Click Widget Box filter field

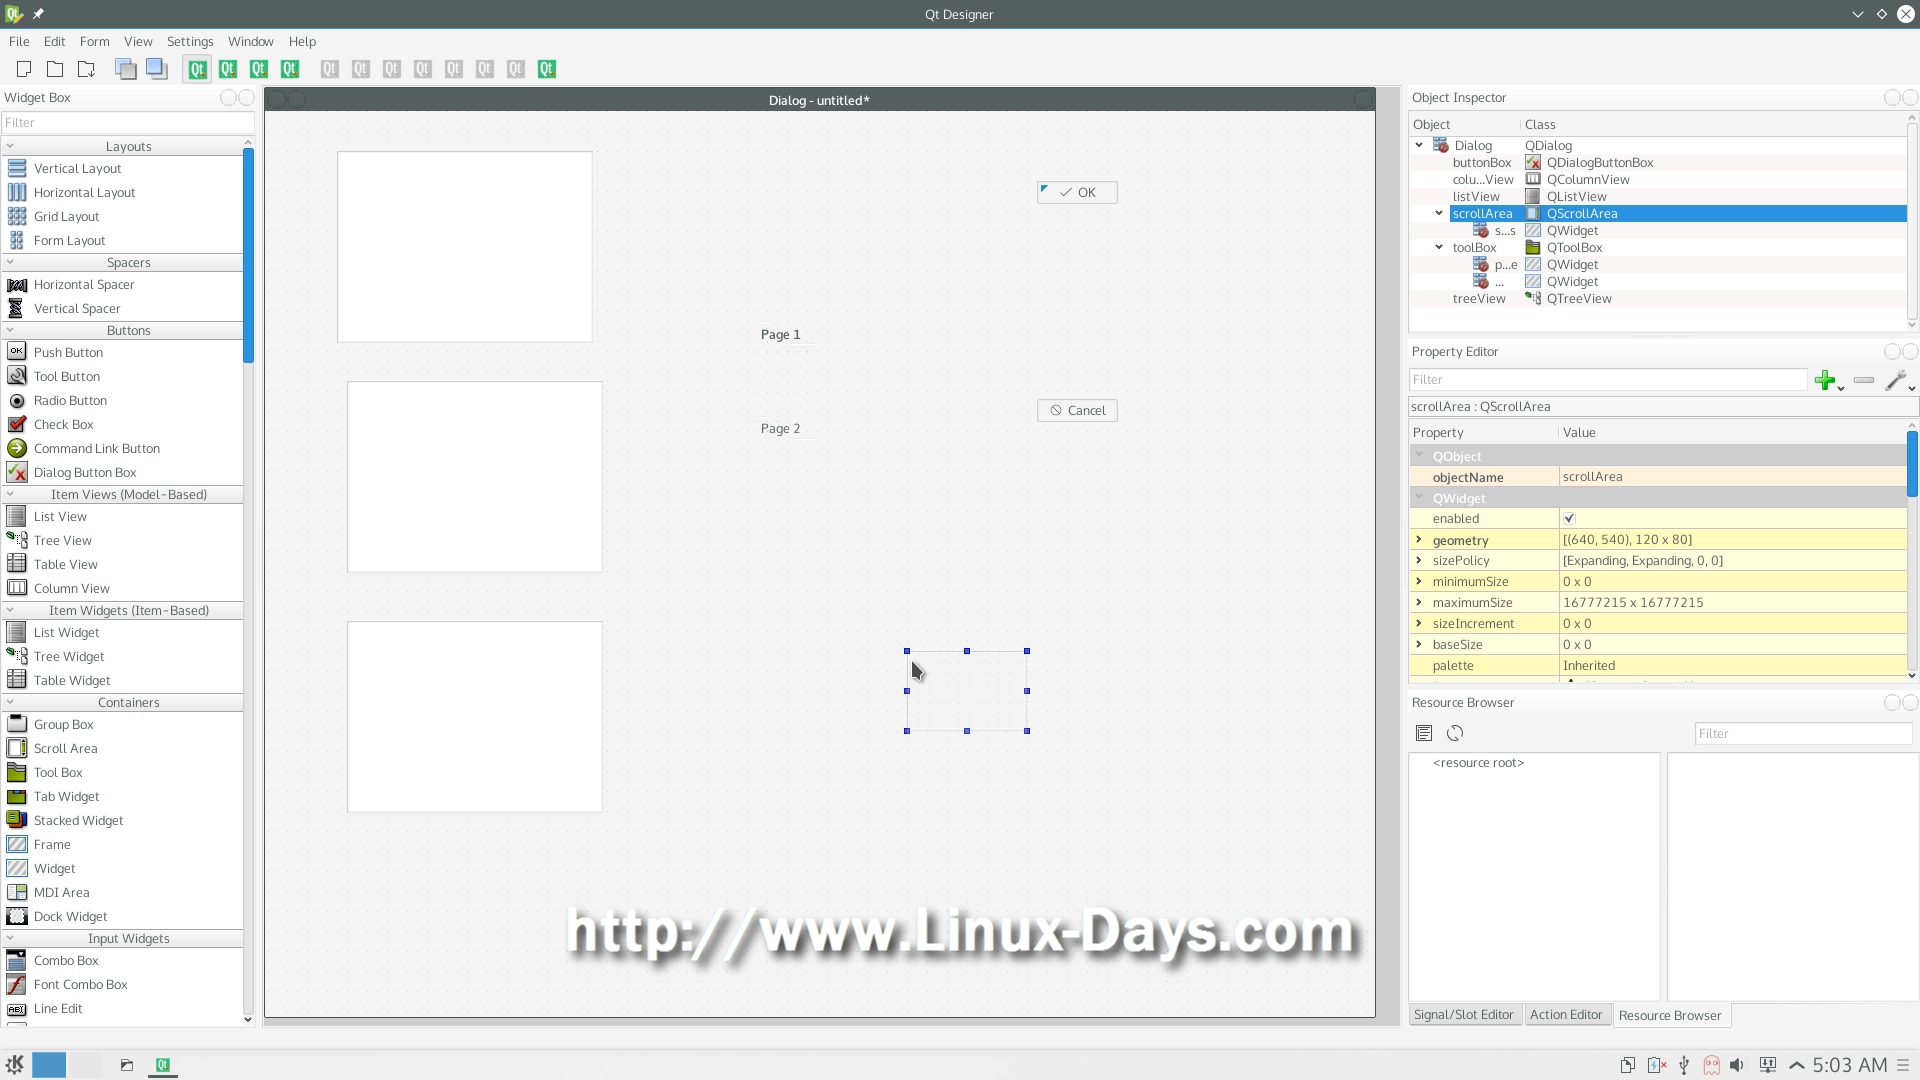[x=128, y=122]
